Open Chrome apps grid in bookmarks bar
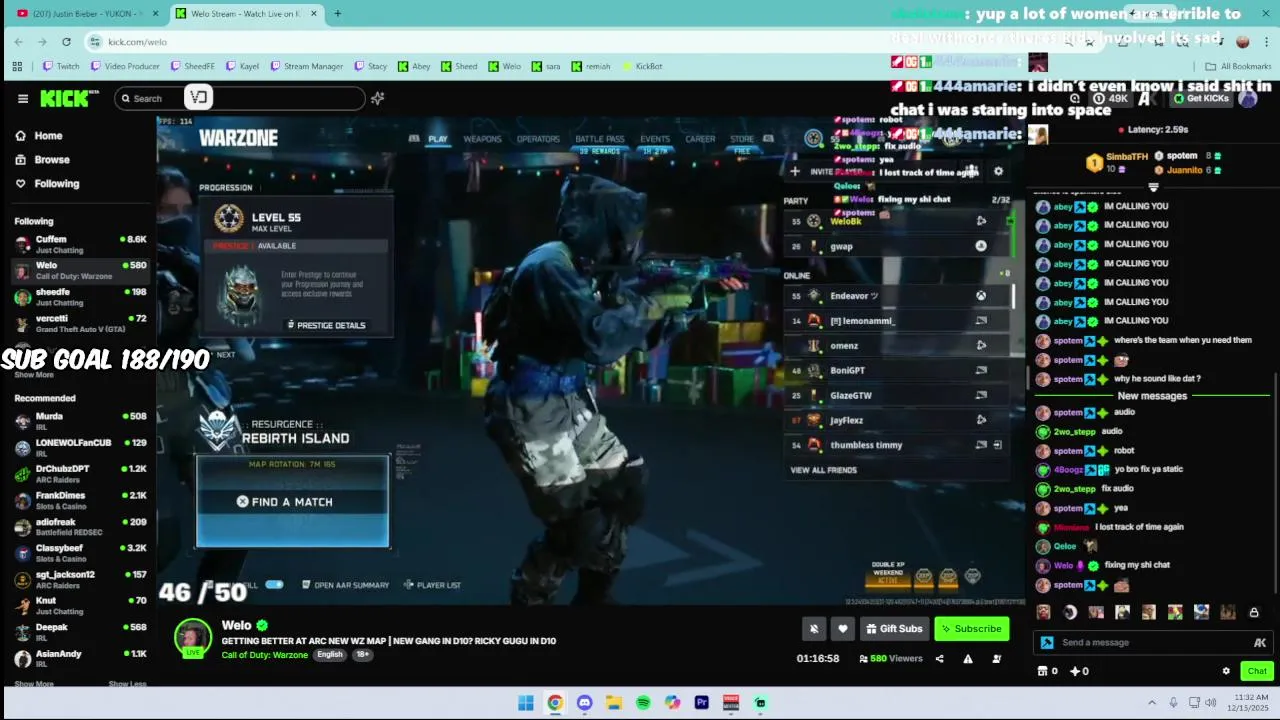Viewport: 1280px width, 720px height. pyautogui.click(x=17, y=66)
